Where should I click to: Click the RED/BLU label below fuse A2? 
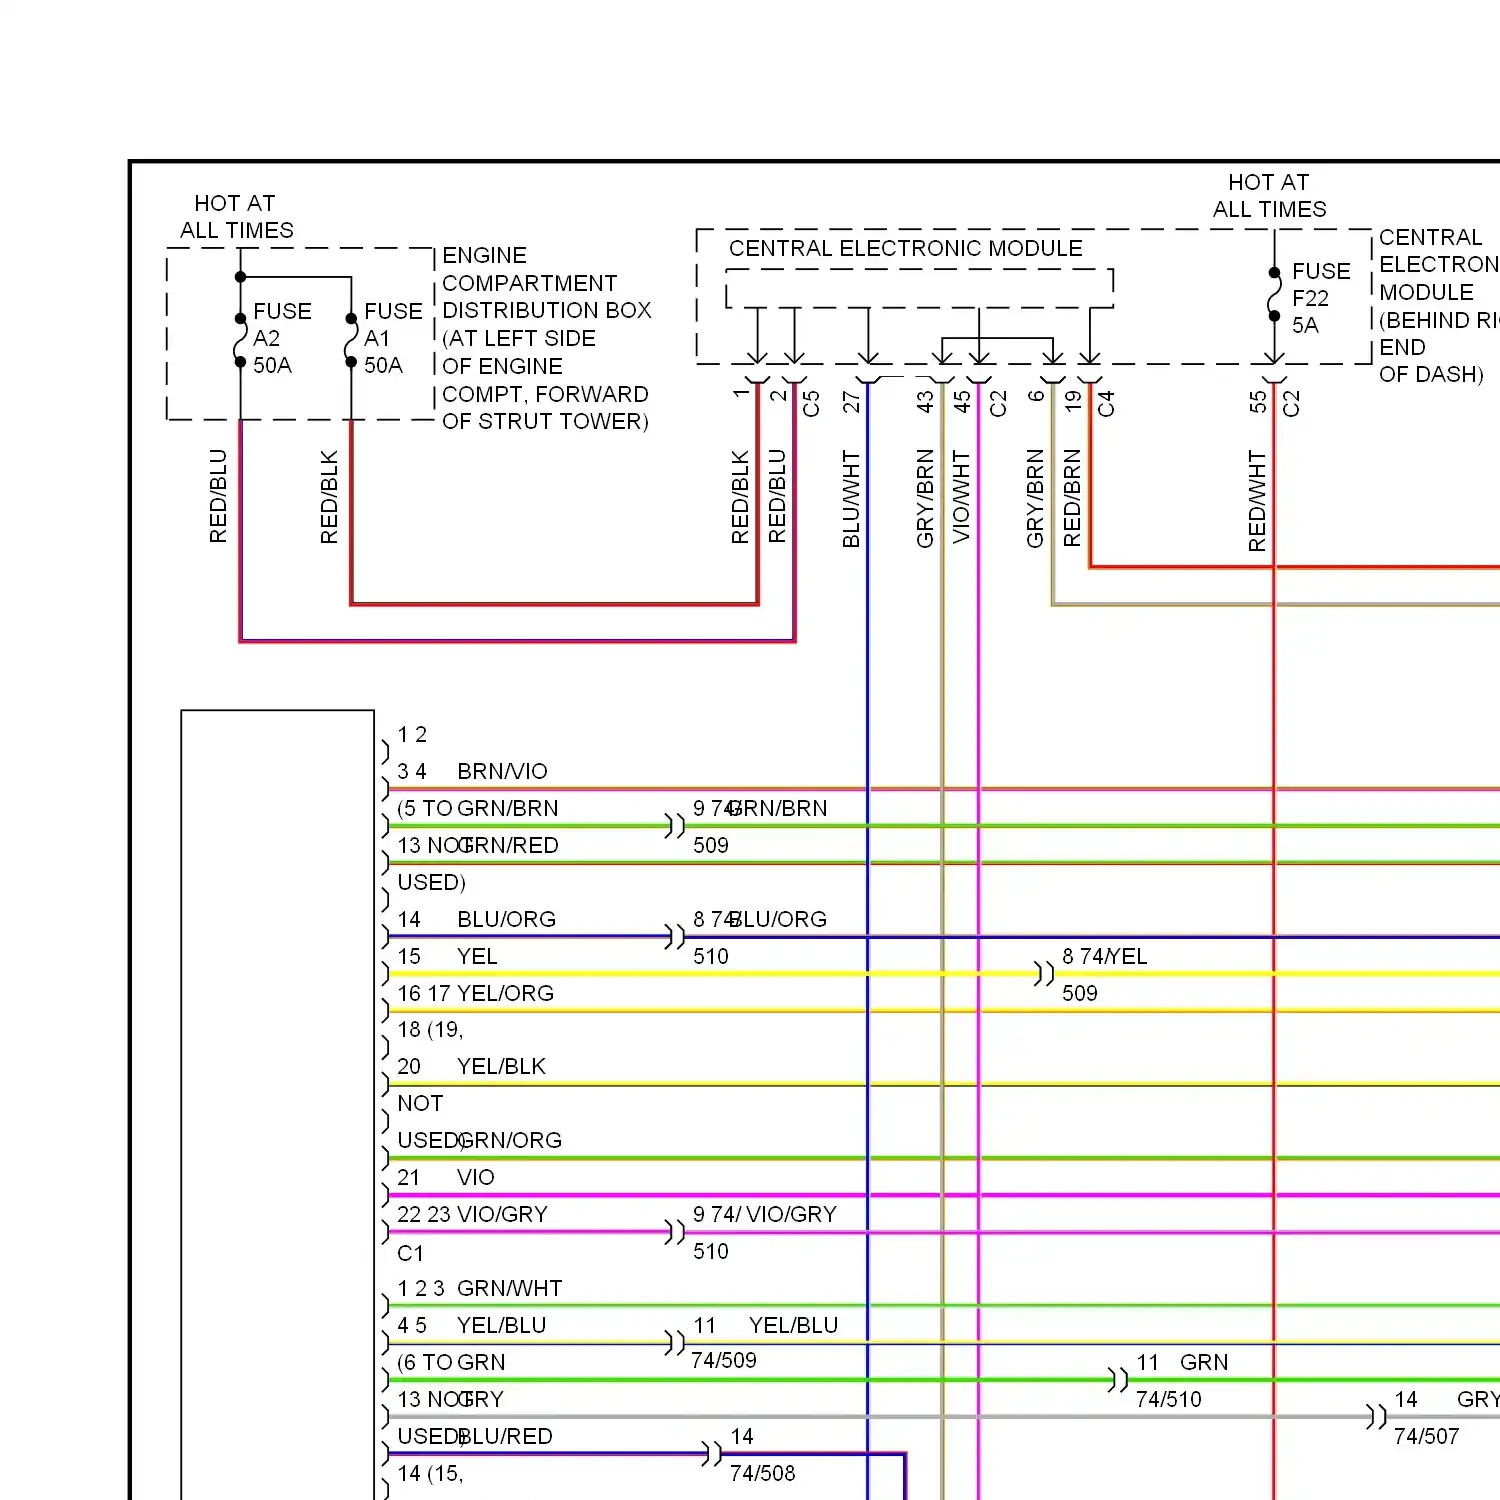click(218, 496)
